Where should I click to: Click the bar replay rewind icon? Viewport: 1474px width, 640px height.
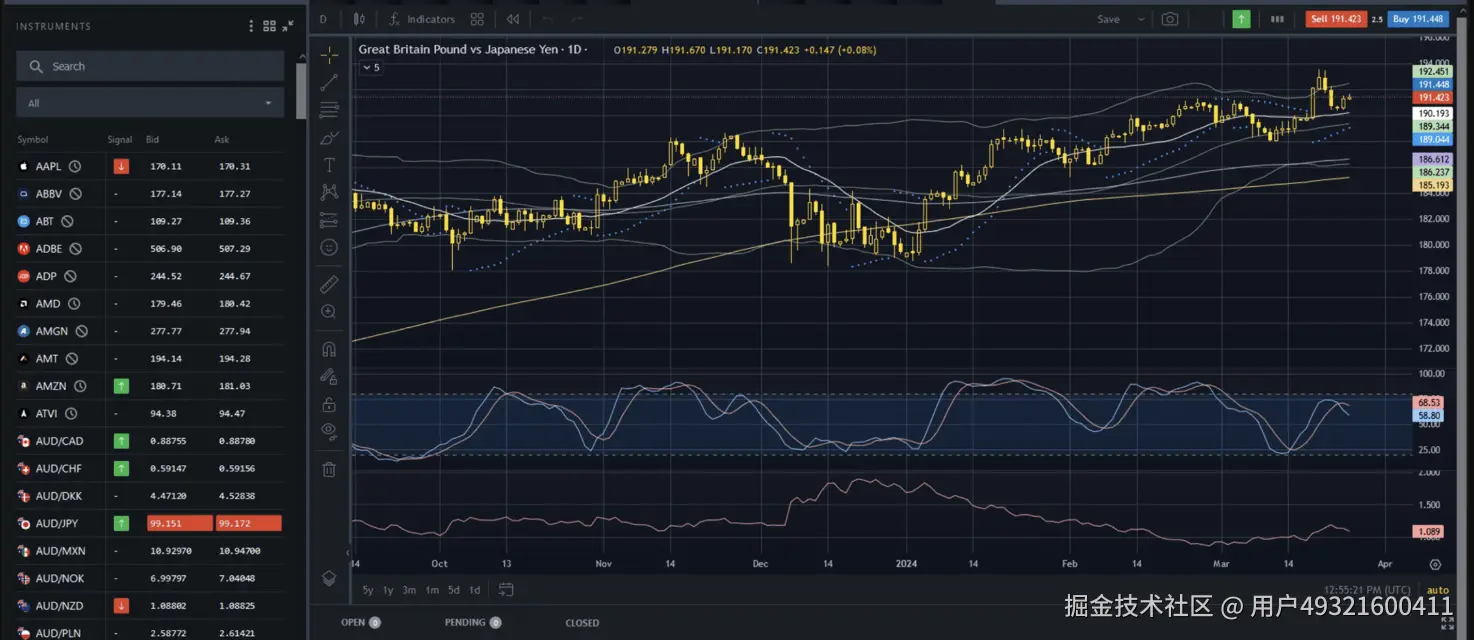click(x=513, y=19)
